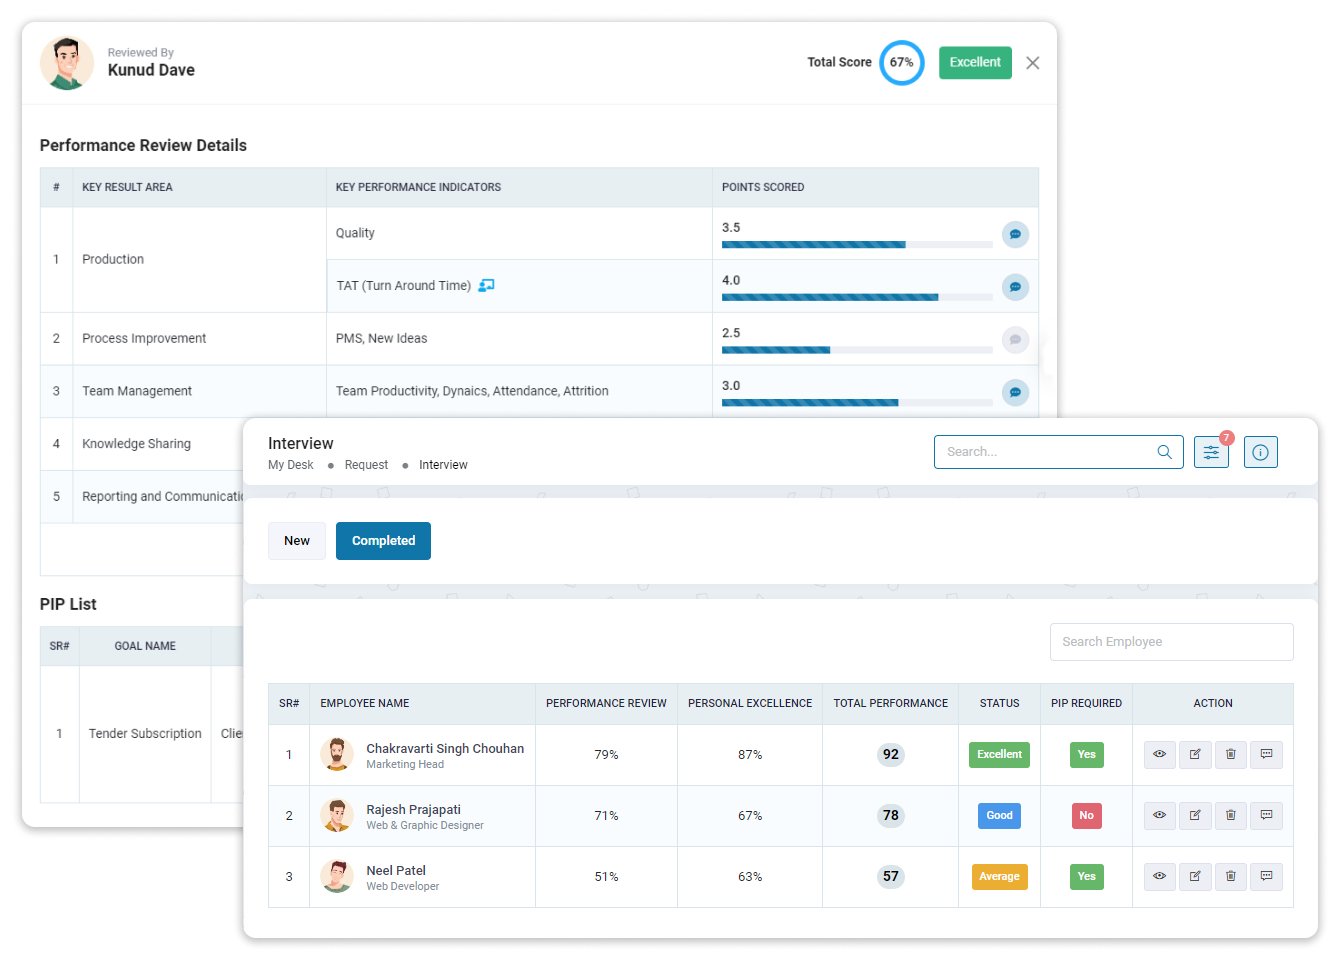The height and width of the screenshot is (960, 1340).
Task: View details for Chakravarti Singh Chouhan
Action: click(x=1159, y=754)
